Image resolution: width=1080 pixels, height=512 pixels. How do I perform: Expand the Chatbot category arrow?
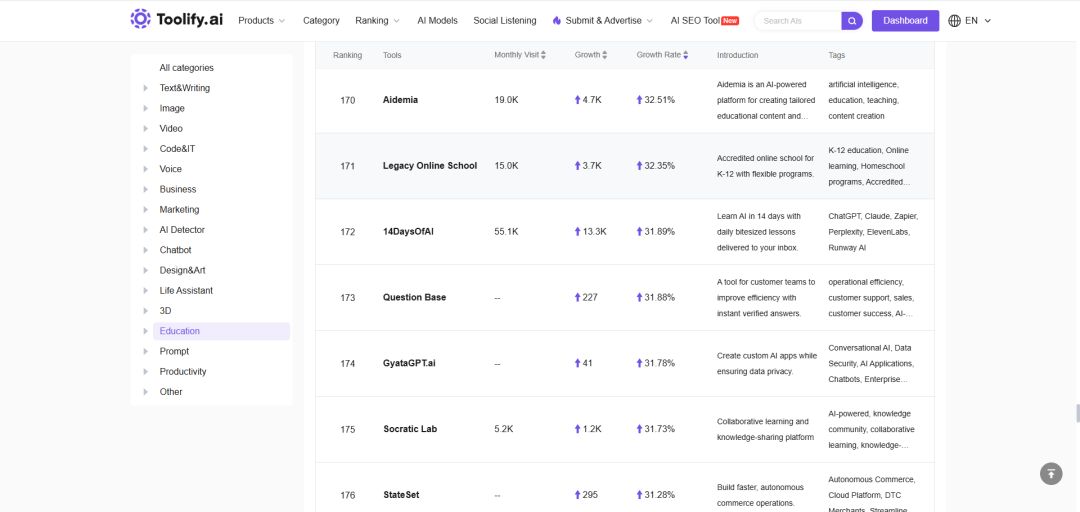coord(145,250)
